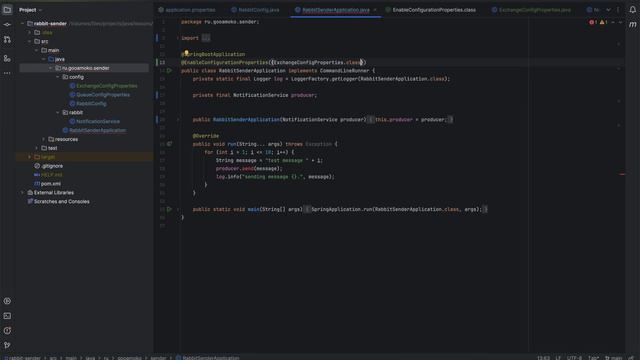Viewport: 640px width, 360px height.
Task: Select the HELP.md file
Action: (51, 175)
